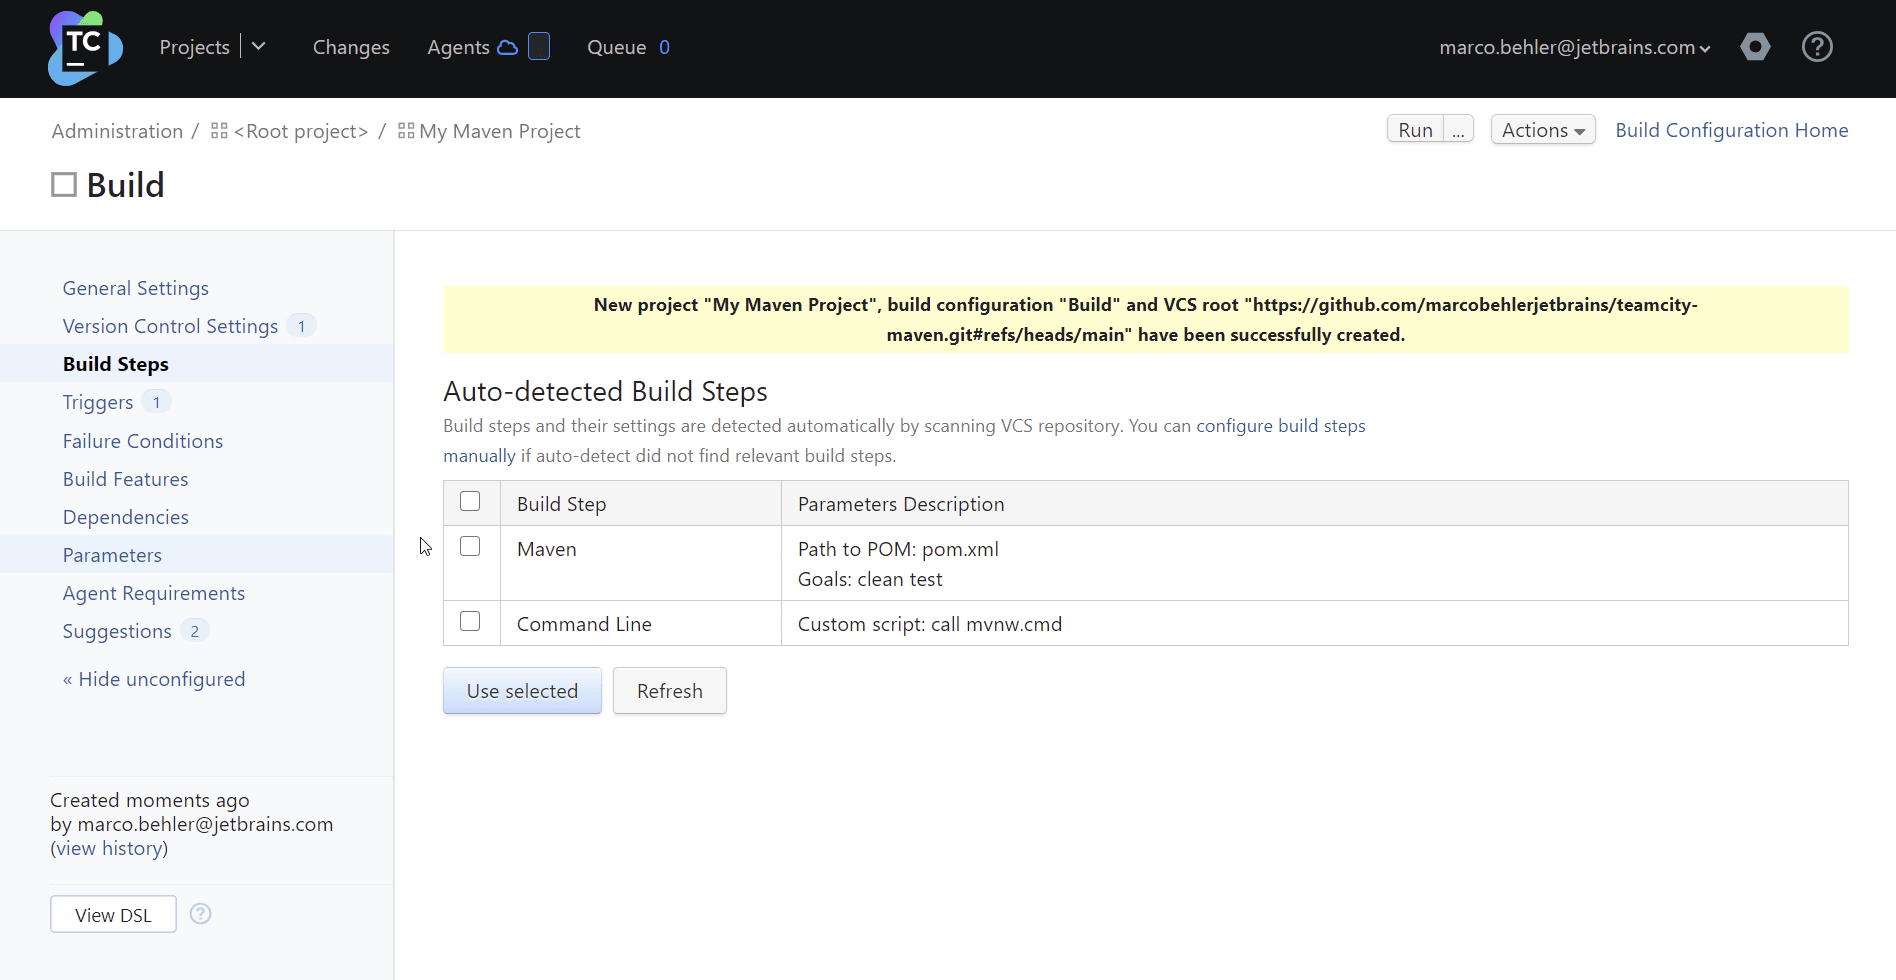
Task: Check the Command Line build step checkbox
Action: (x=470, y=622)
